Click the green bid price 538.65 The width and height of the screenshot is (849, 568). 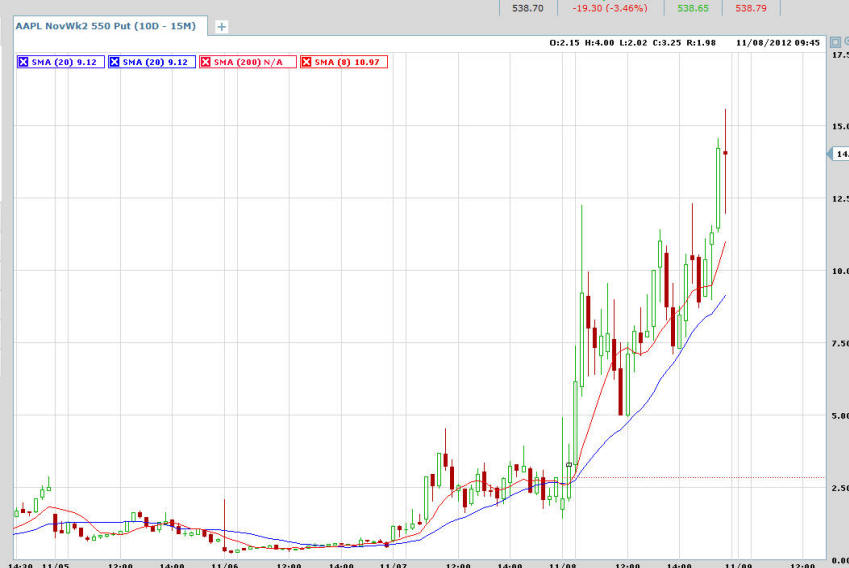693,7
